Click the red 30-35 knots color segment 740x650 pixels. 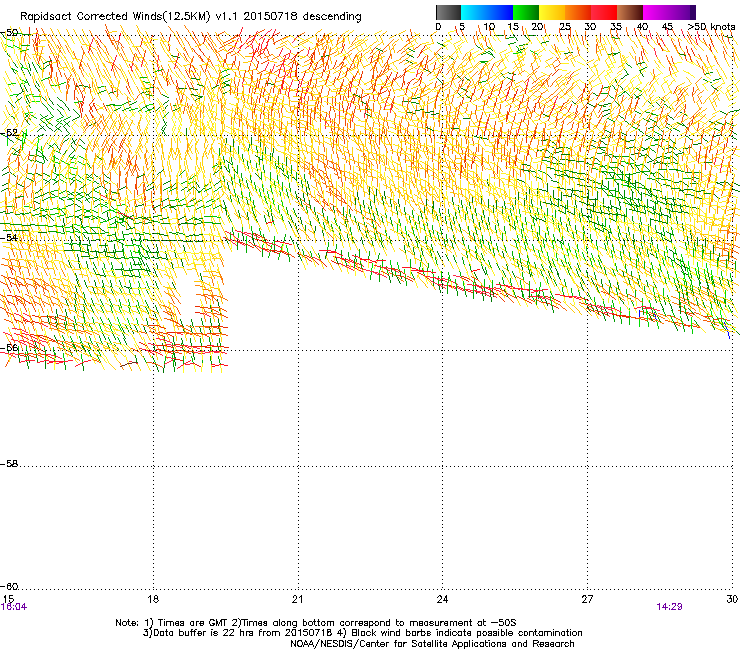(604, 12)
